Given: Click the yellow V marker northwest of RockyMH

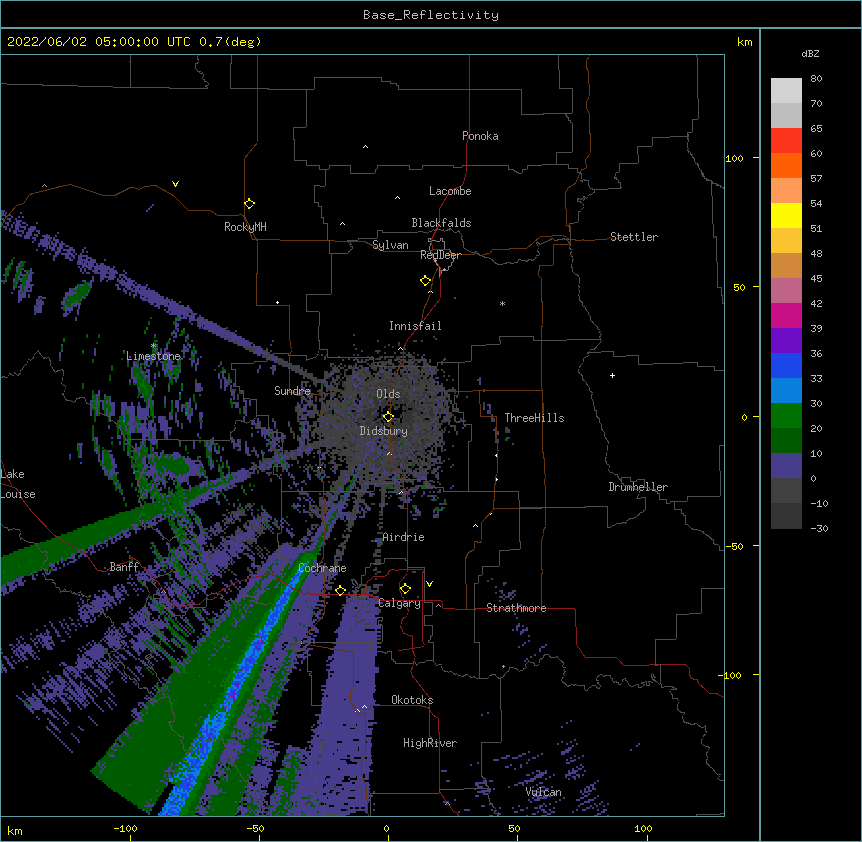Looking at the screenshot, I should coord(175,184).
